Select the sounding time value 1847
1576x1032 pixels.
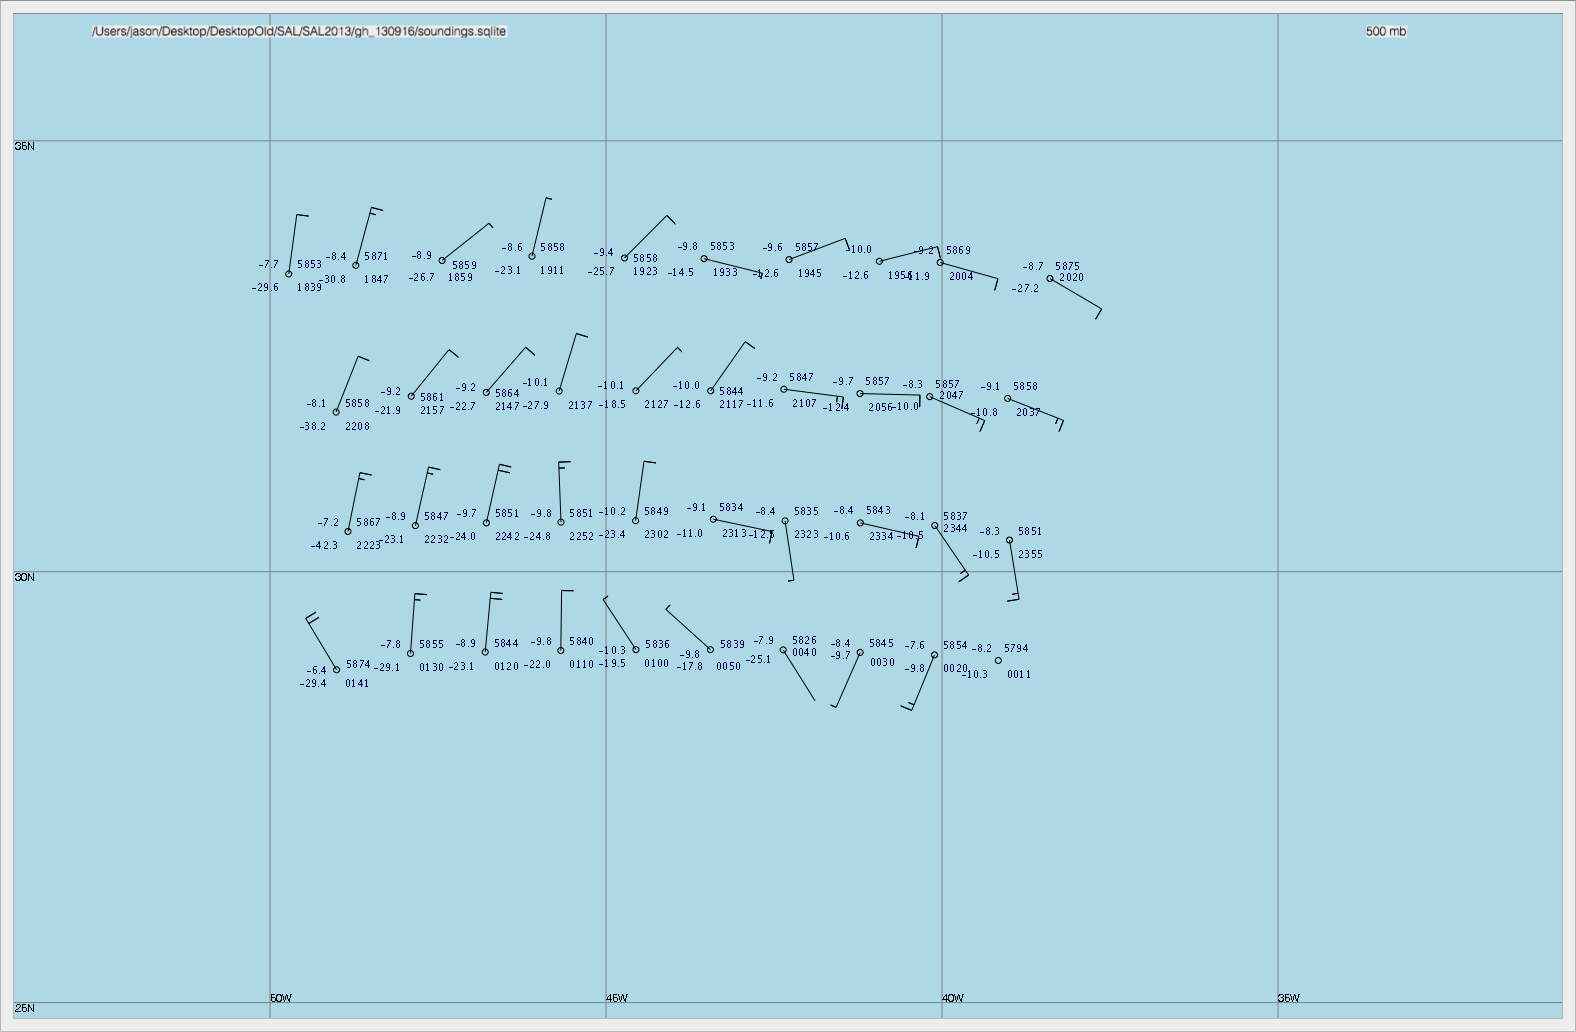[x=376, y=280]
